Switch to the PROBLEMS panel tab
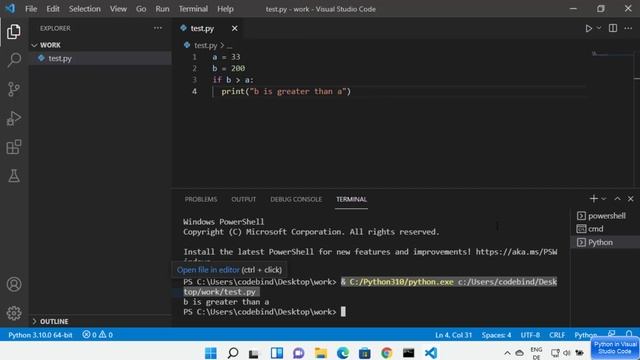This screenshot has height=360, width=640. [201, 199]
